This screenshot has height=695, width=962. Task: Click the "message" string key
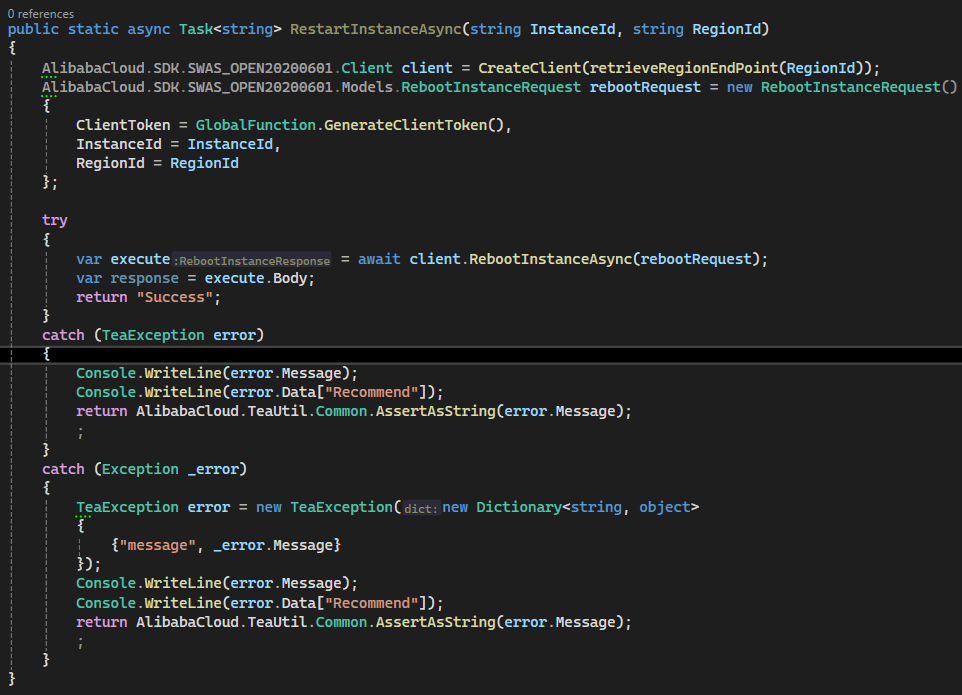tap(158, 545)
